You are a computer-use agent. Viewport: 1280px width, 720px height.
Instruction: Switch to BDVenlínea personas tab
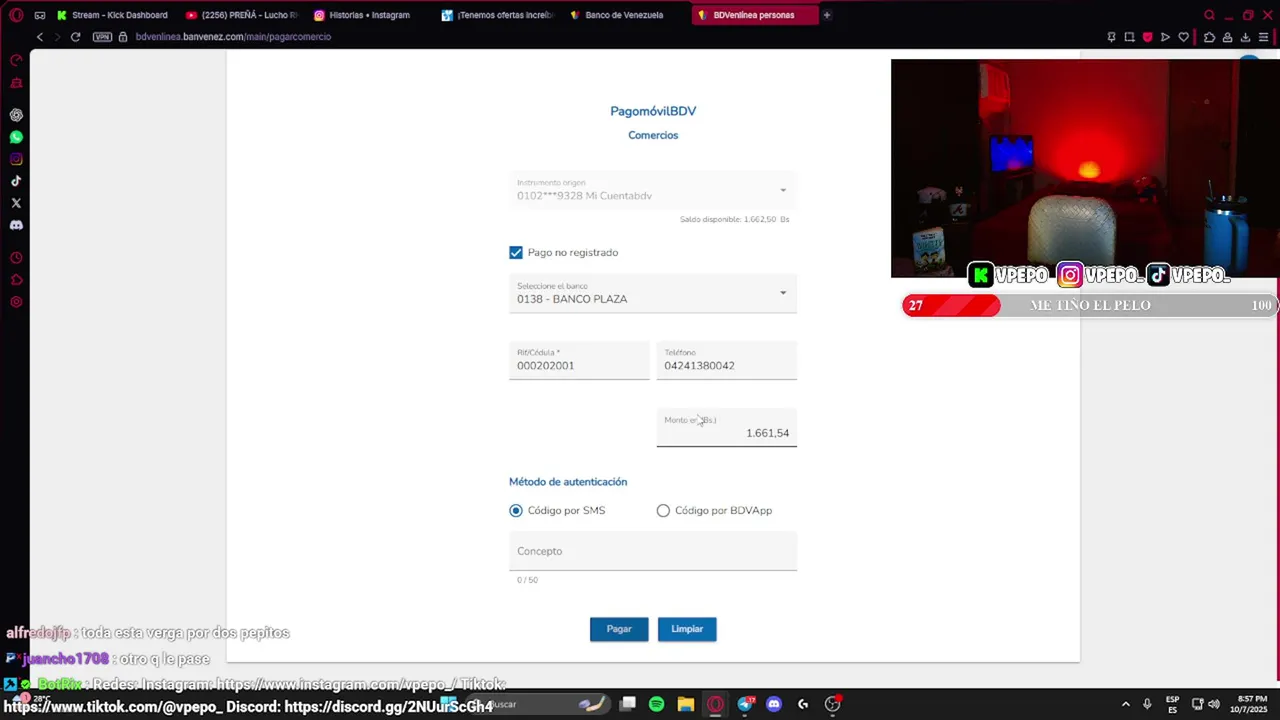(754, 15)
